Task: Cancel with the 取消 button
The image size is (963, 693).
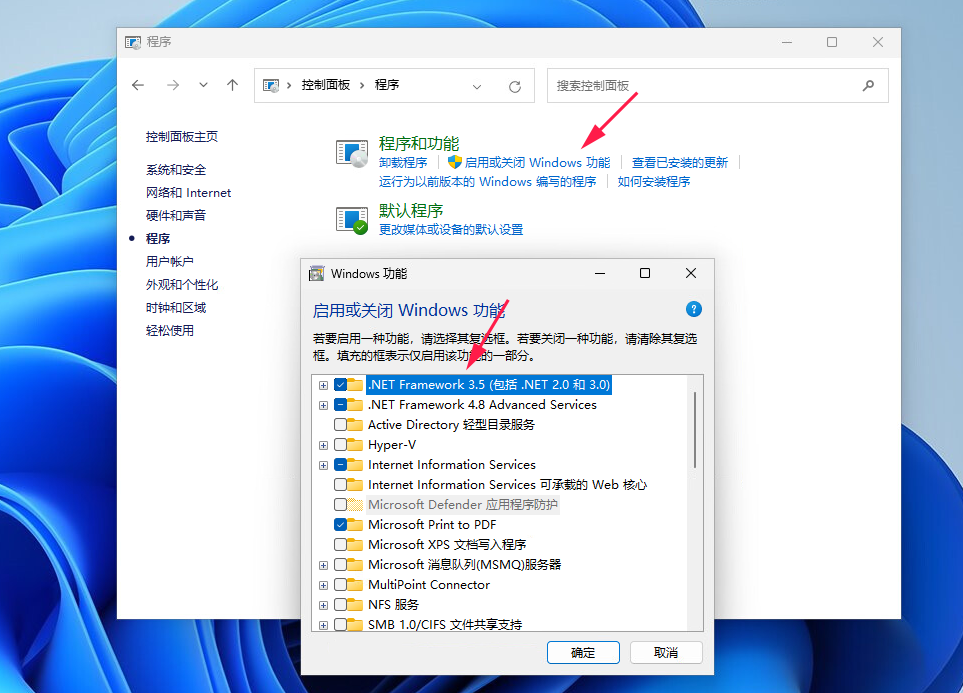Action: (666, 652)
